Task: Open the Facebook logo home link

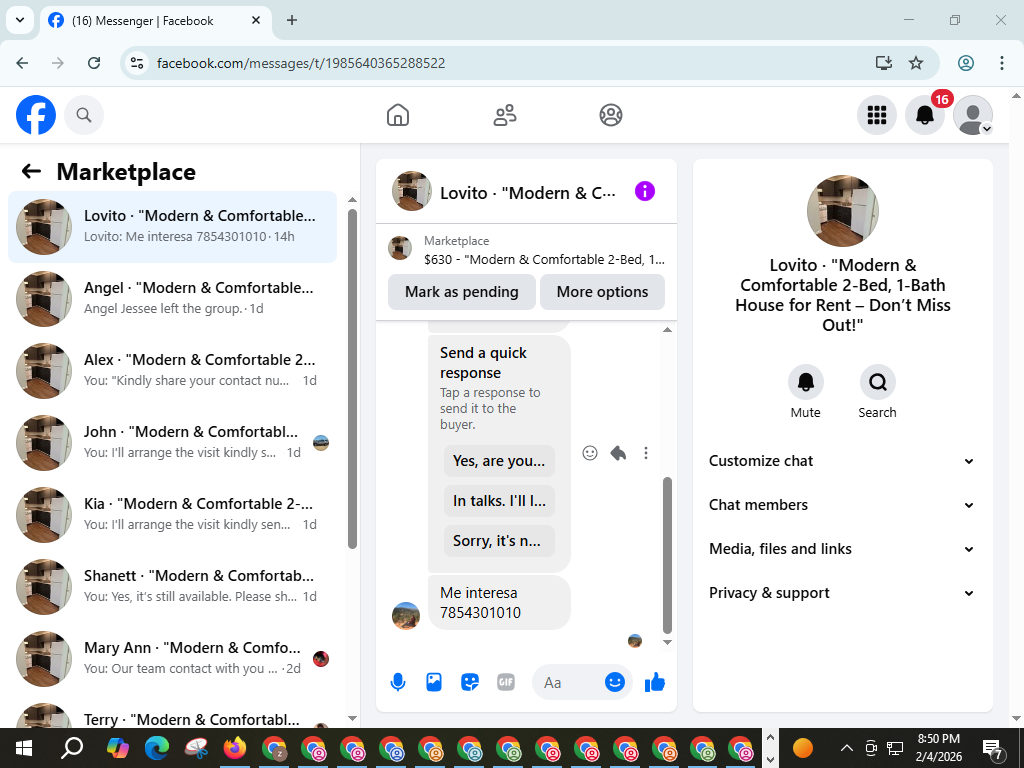Action: pyautogui.click(x=36, y=115)
